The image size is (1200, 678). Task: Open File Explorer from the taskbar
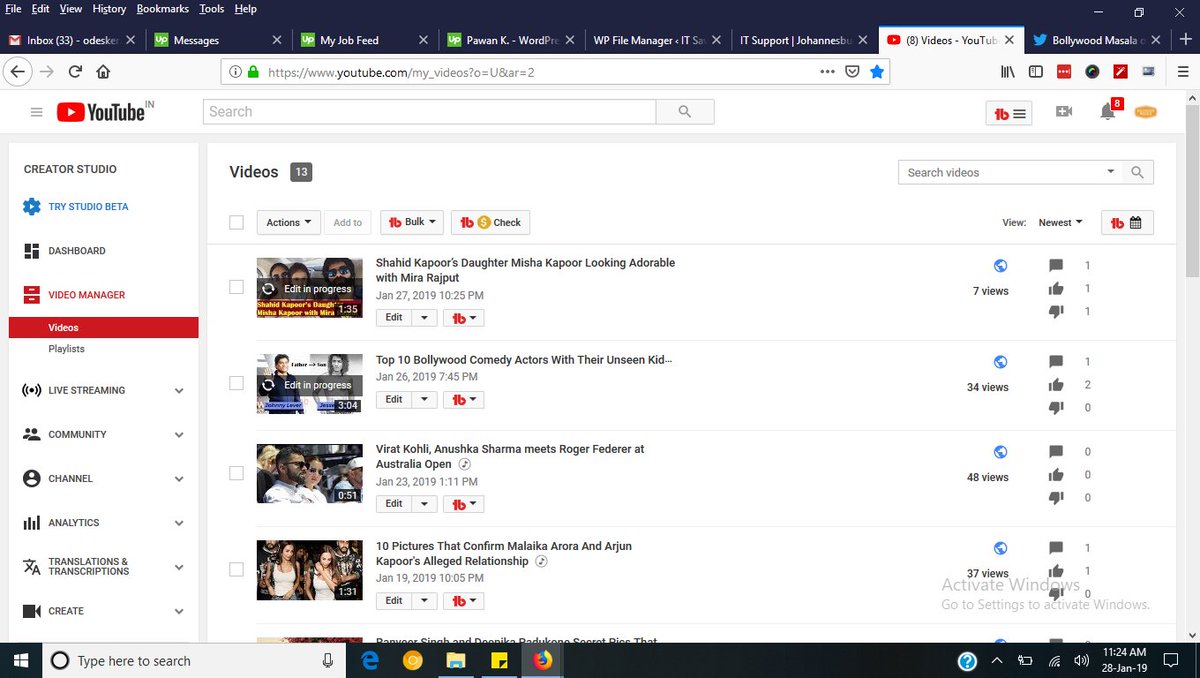tap(456, 660)
